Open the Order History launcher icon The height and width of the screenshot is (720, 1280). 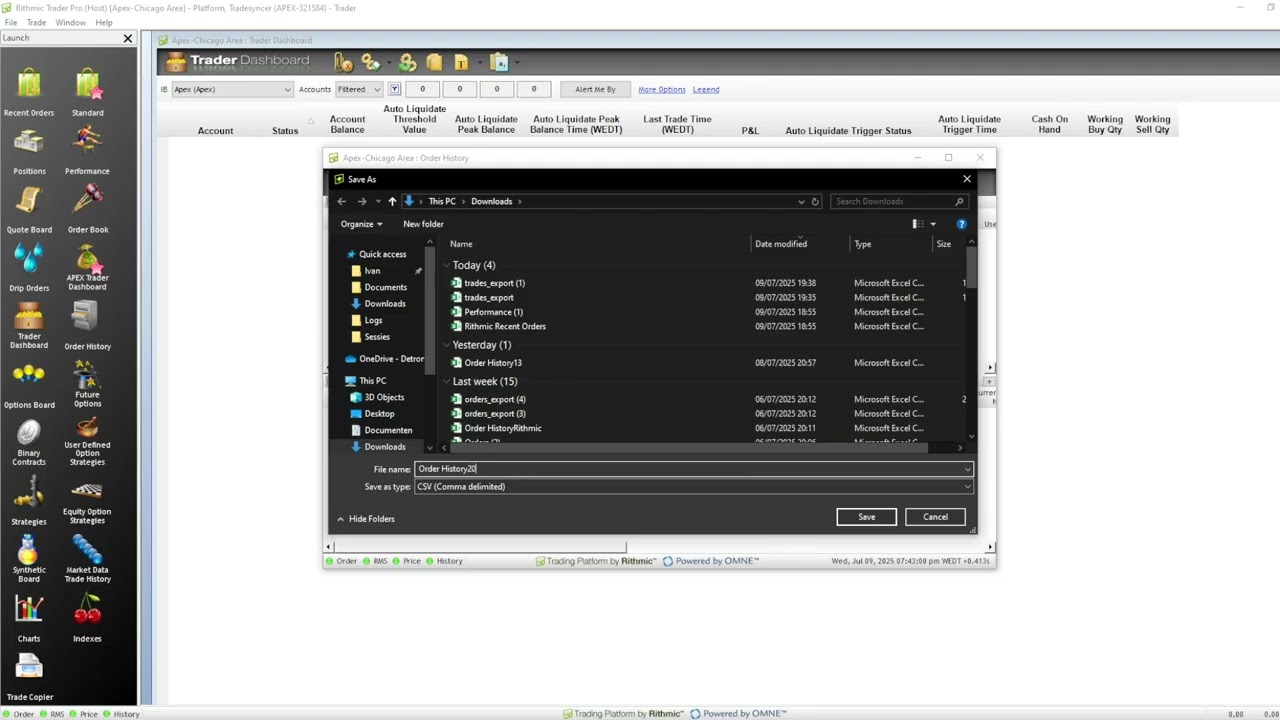87,325
